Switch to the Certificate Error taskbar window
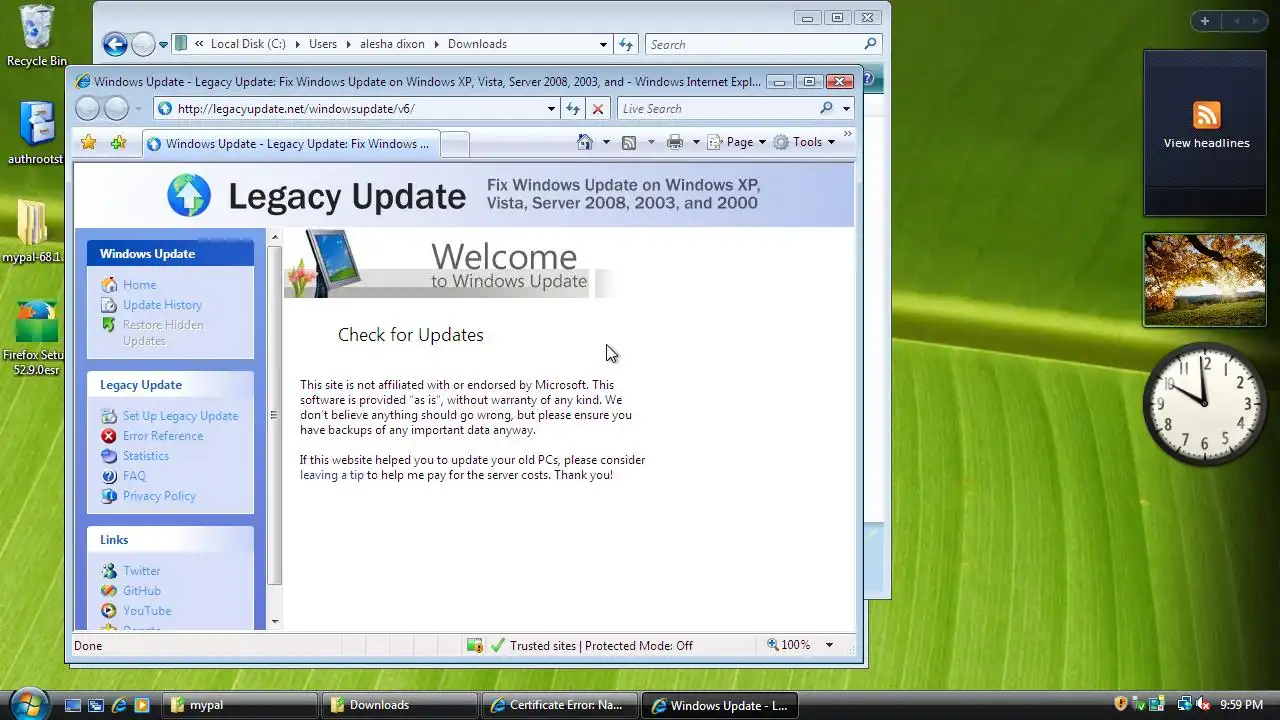Viewport: 1280px width, 720px height. (559, 705)
